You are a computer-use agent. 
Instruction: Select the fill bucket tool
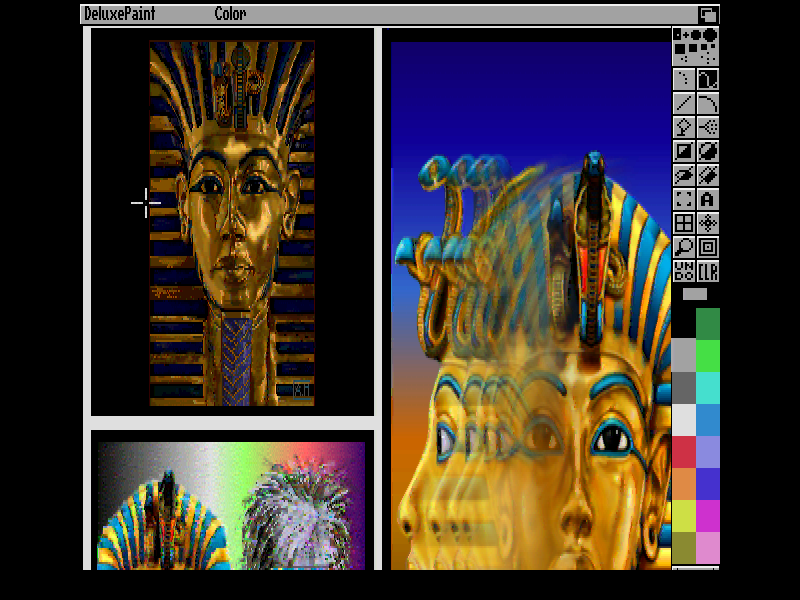tap(684, 127)
